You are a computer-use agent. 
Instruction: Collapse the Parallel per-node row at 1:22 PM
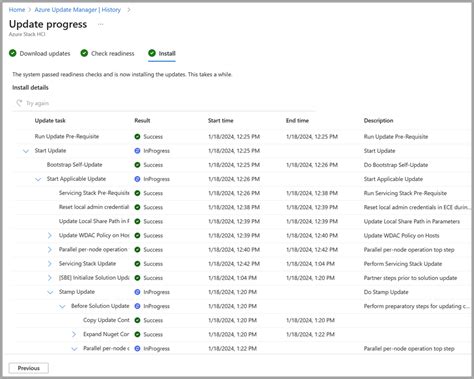pos(74,349)
